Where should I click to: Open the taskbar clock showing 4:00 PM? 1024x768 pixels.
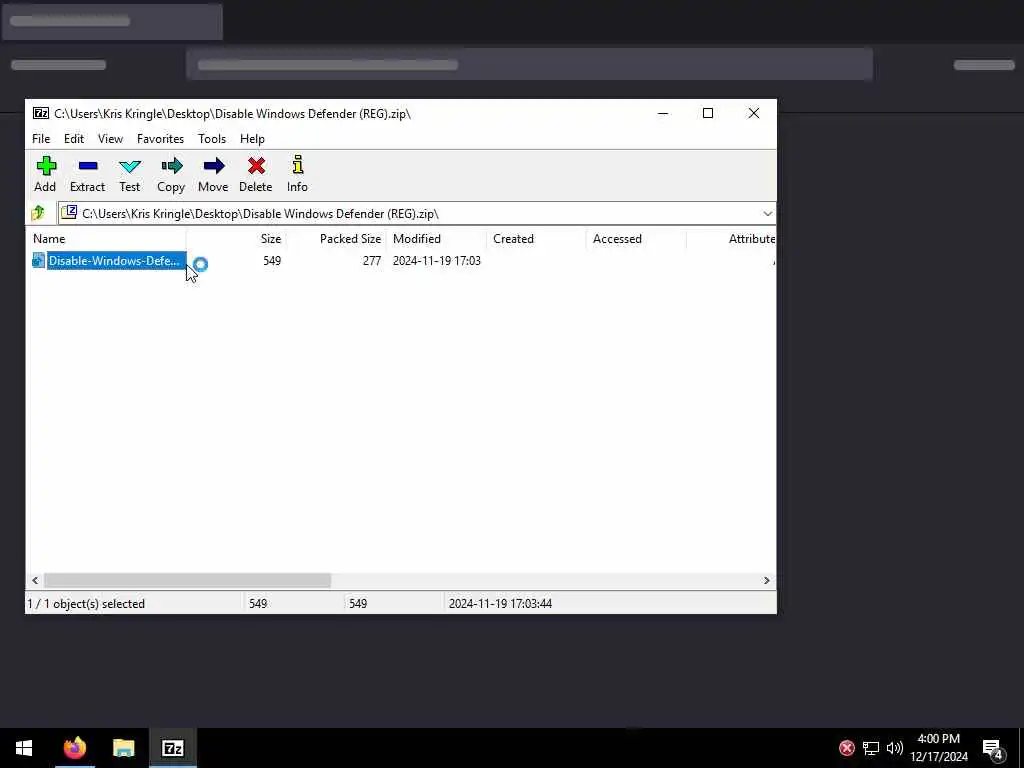click(938, 748)
